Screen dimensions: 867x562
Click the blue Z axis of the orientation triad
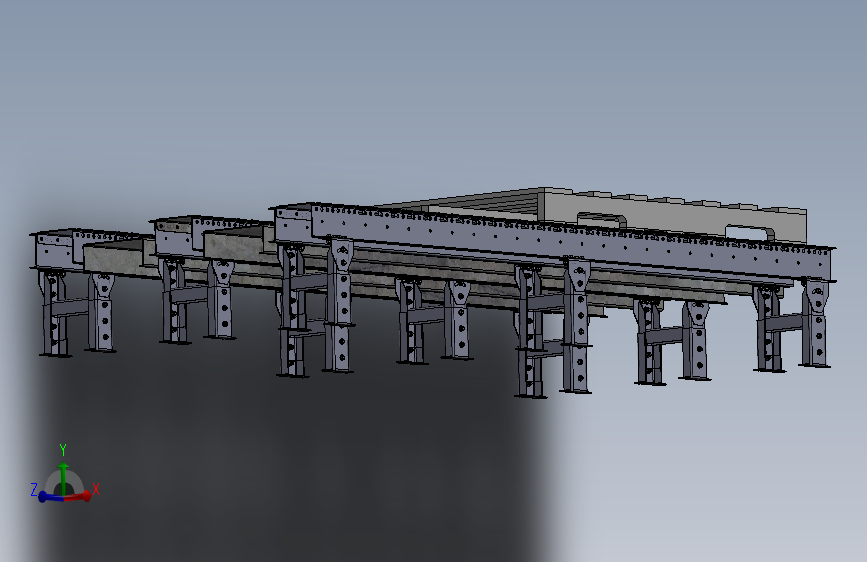click(50, 497)
